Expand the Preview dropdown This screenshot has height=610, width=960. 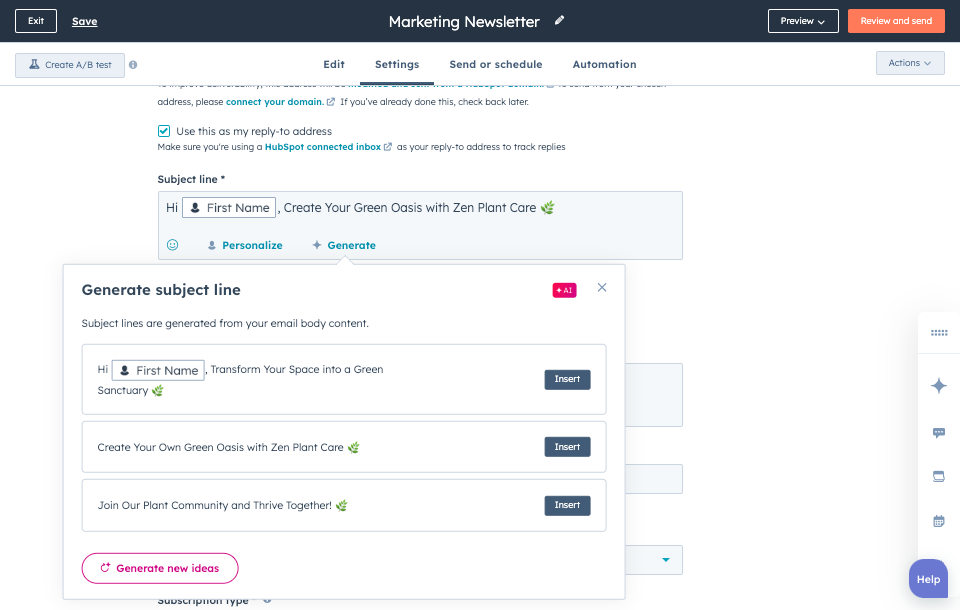tap(803, 21)
